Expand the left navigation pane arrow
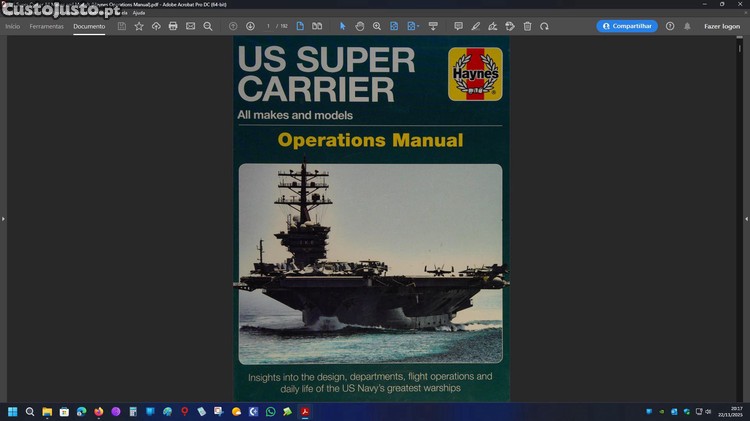 4,218
